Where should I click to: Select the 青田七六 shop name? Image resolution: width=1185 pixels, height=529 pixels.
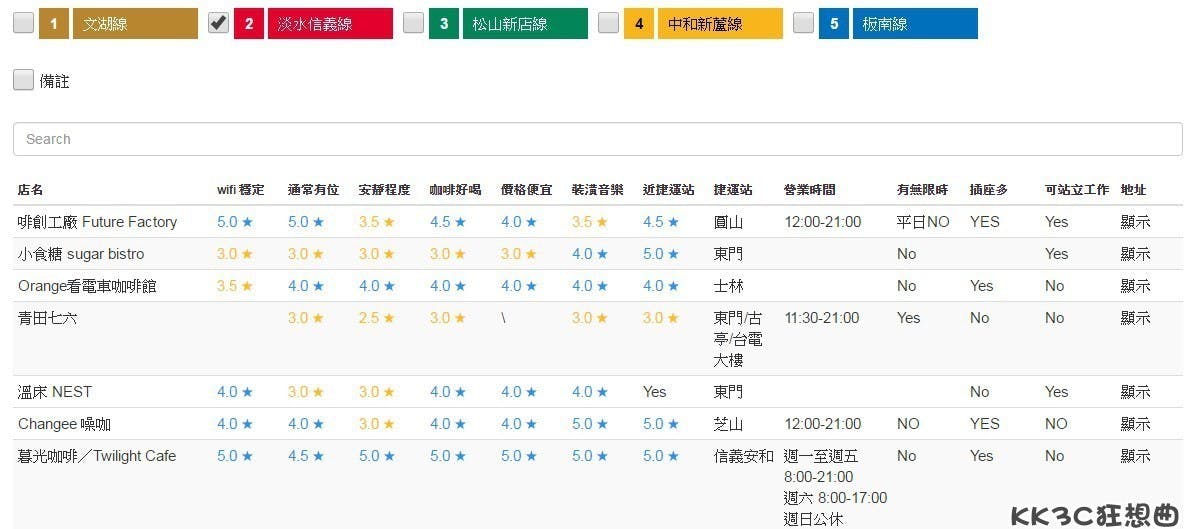click(47, 318)
